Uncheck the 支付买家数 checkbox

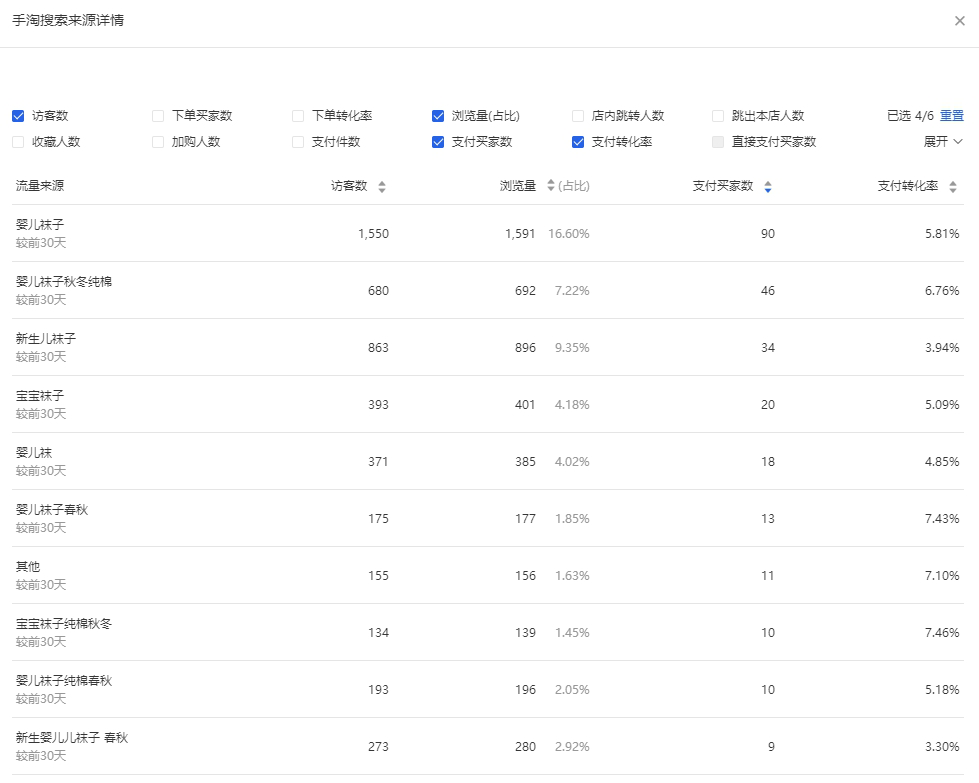tap(438, 142)
